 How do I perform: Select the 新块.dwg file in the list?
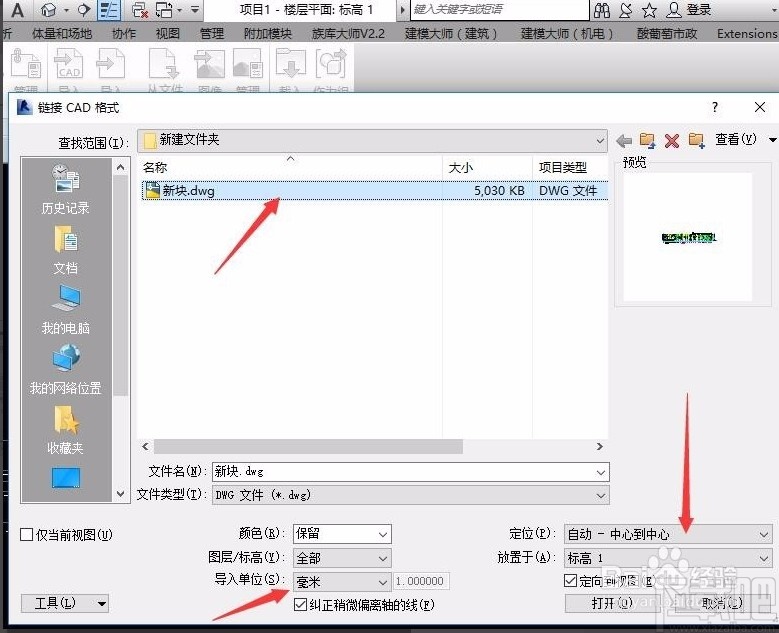(375, 190)
